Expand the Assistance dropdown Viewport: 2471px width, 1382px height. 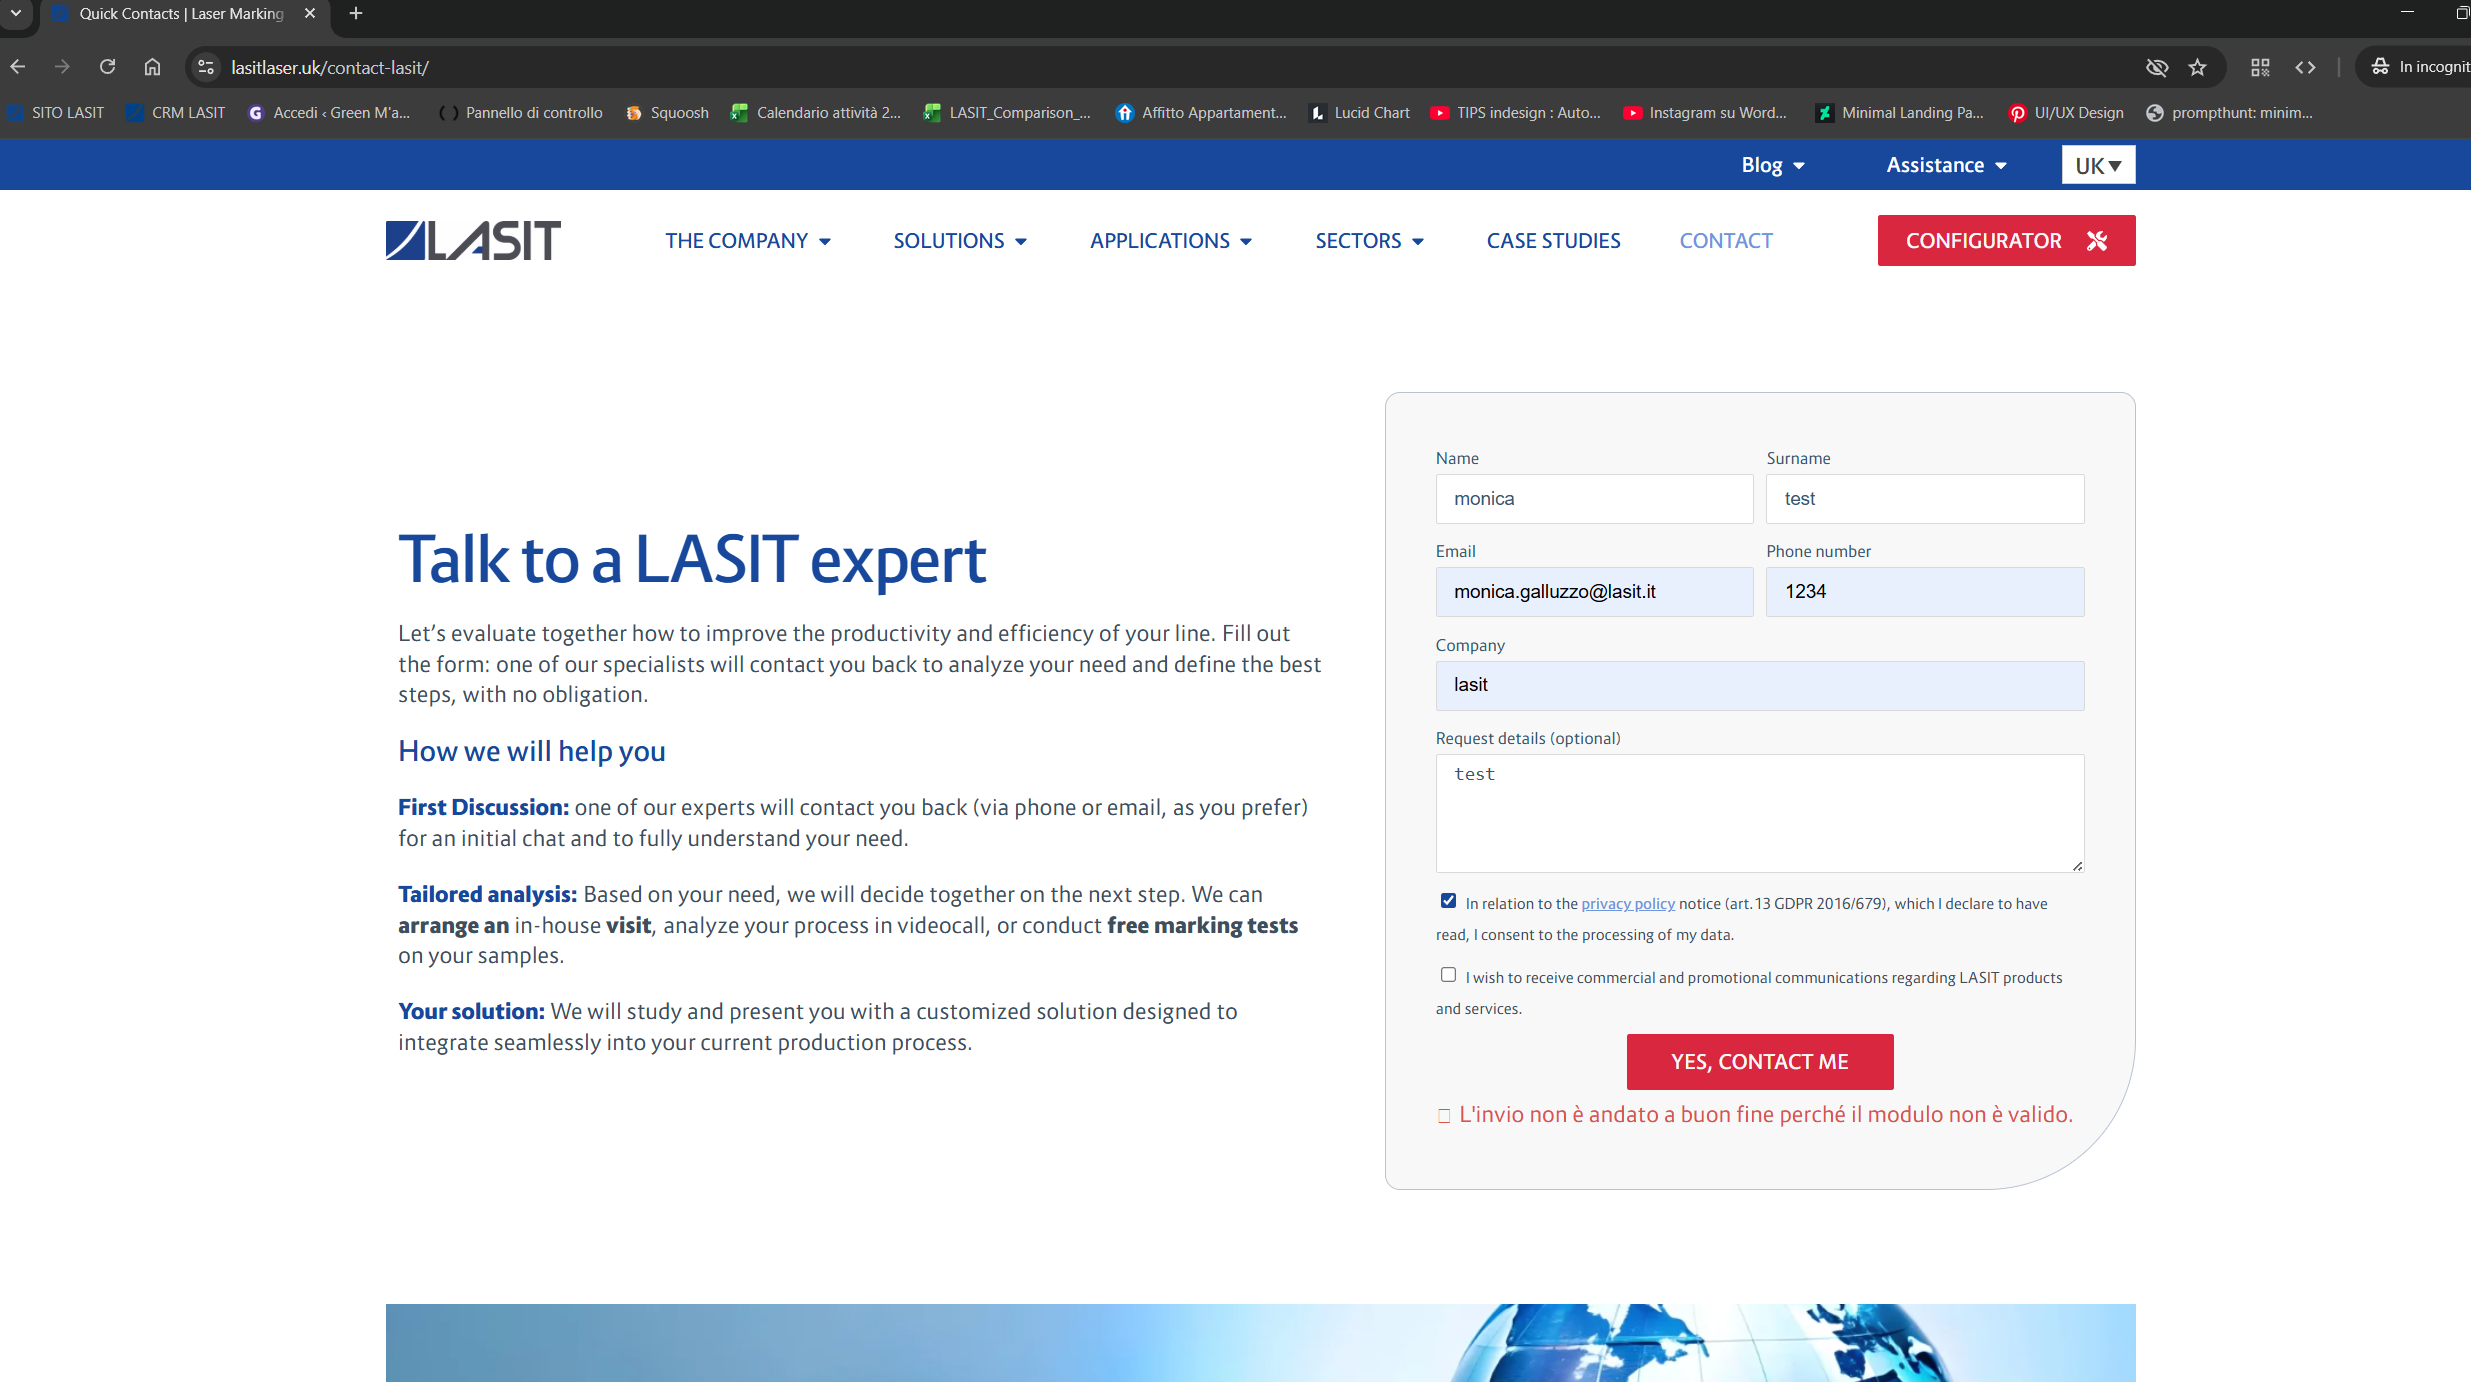pos(1946,165)
